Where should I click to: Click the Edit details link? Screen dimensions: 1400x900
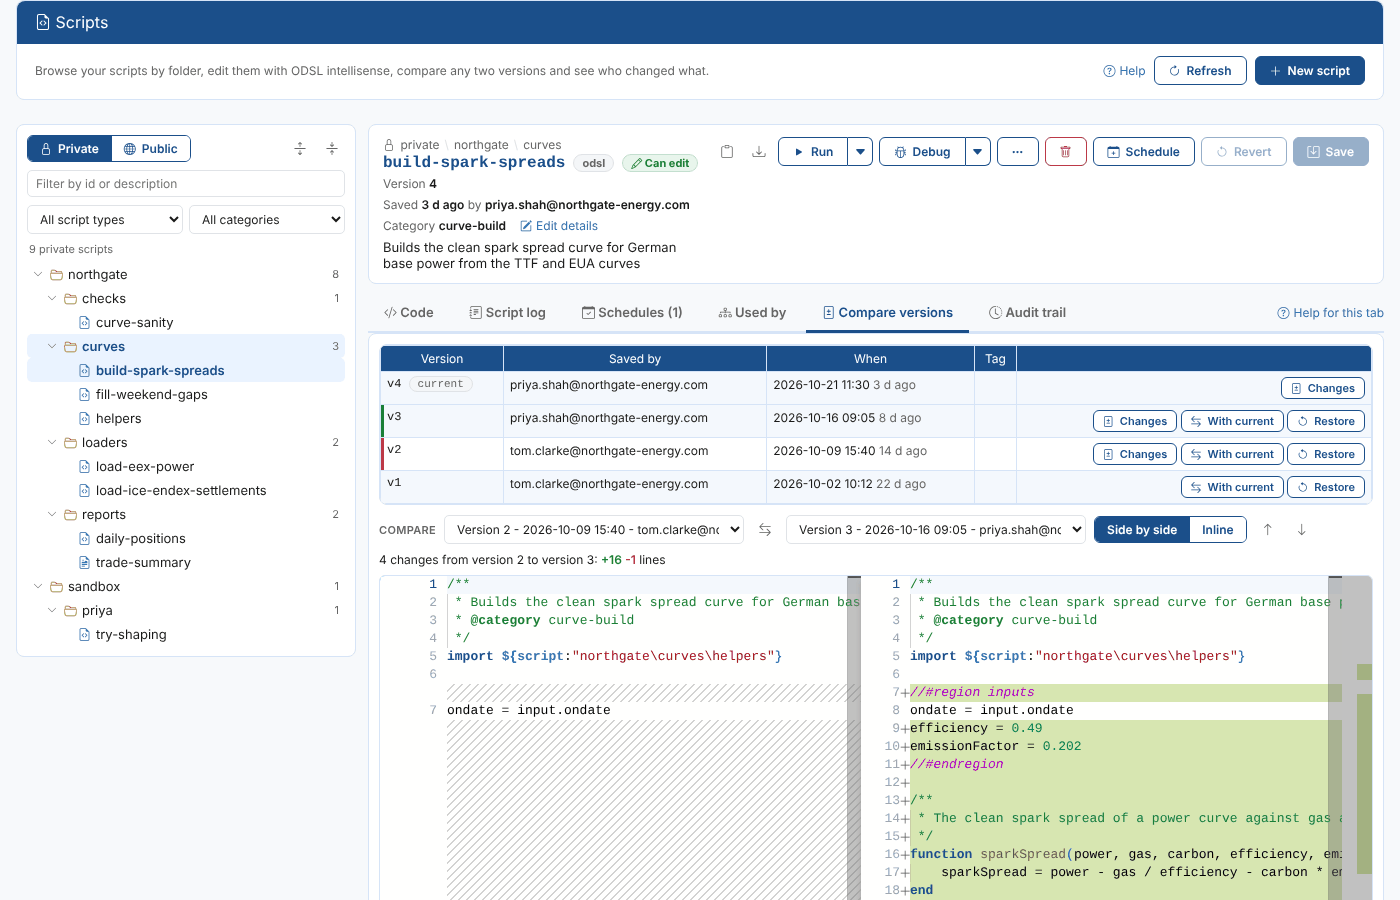coord(559,226)
